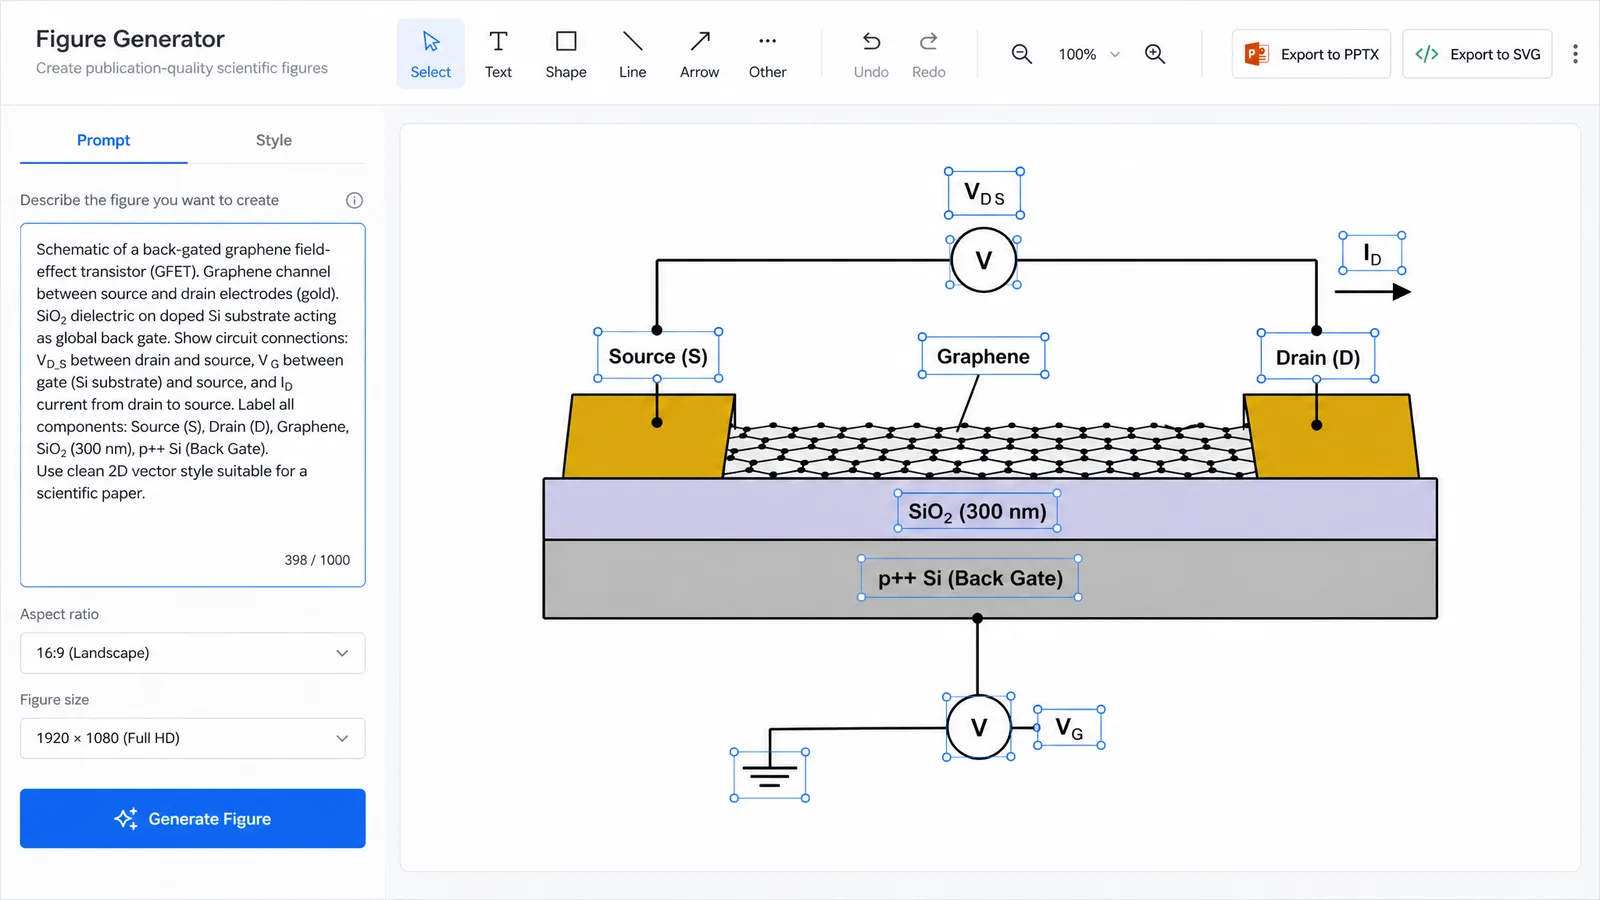The image size is (1600, 900).
Task: Zoom out of the canvas
Action: [1021, 54]
